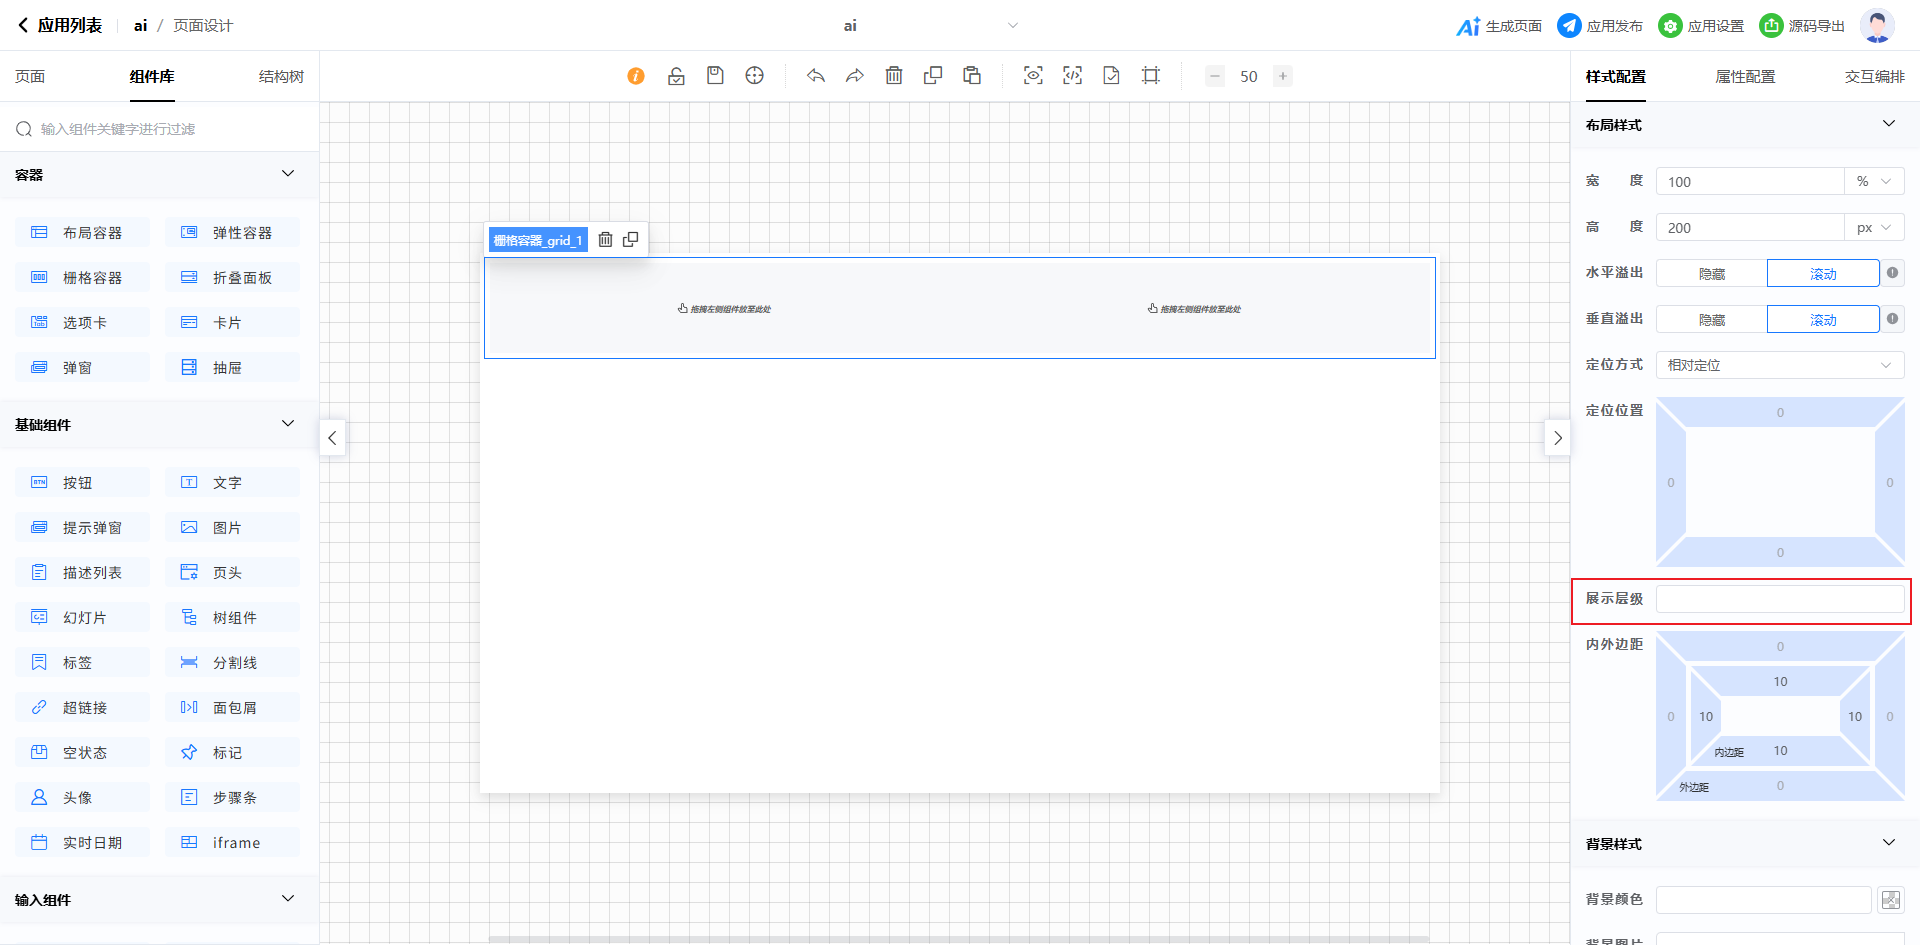
Task: Switch to the 结构树 tab
Action: point(281,77)
